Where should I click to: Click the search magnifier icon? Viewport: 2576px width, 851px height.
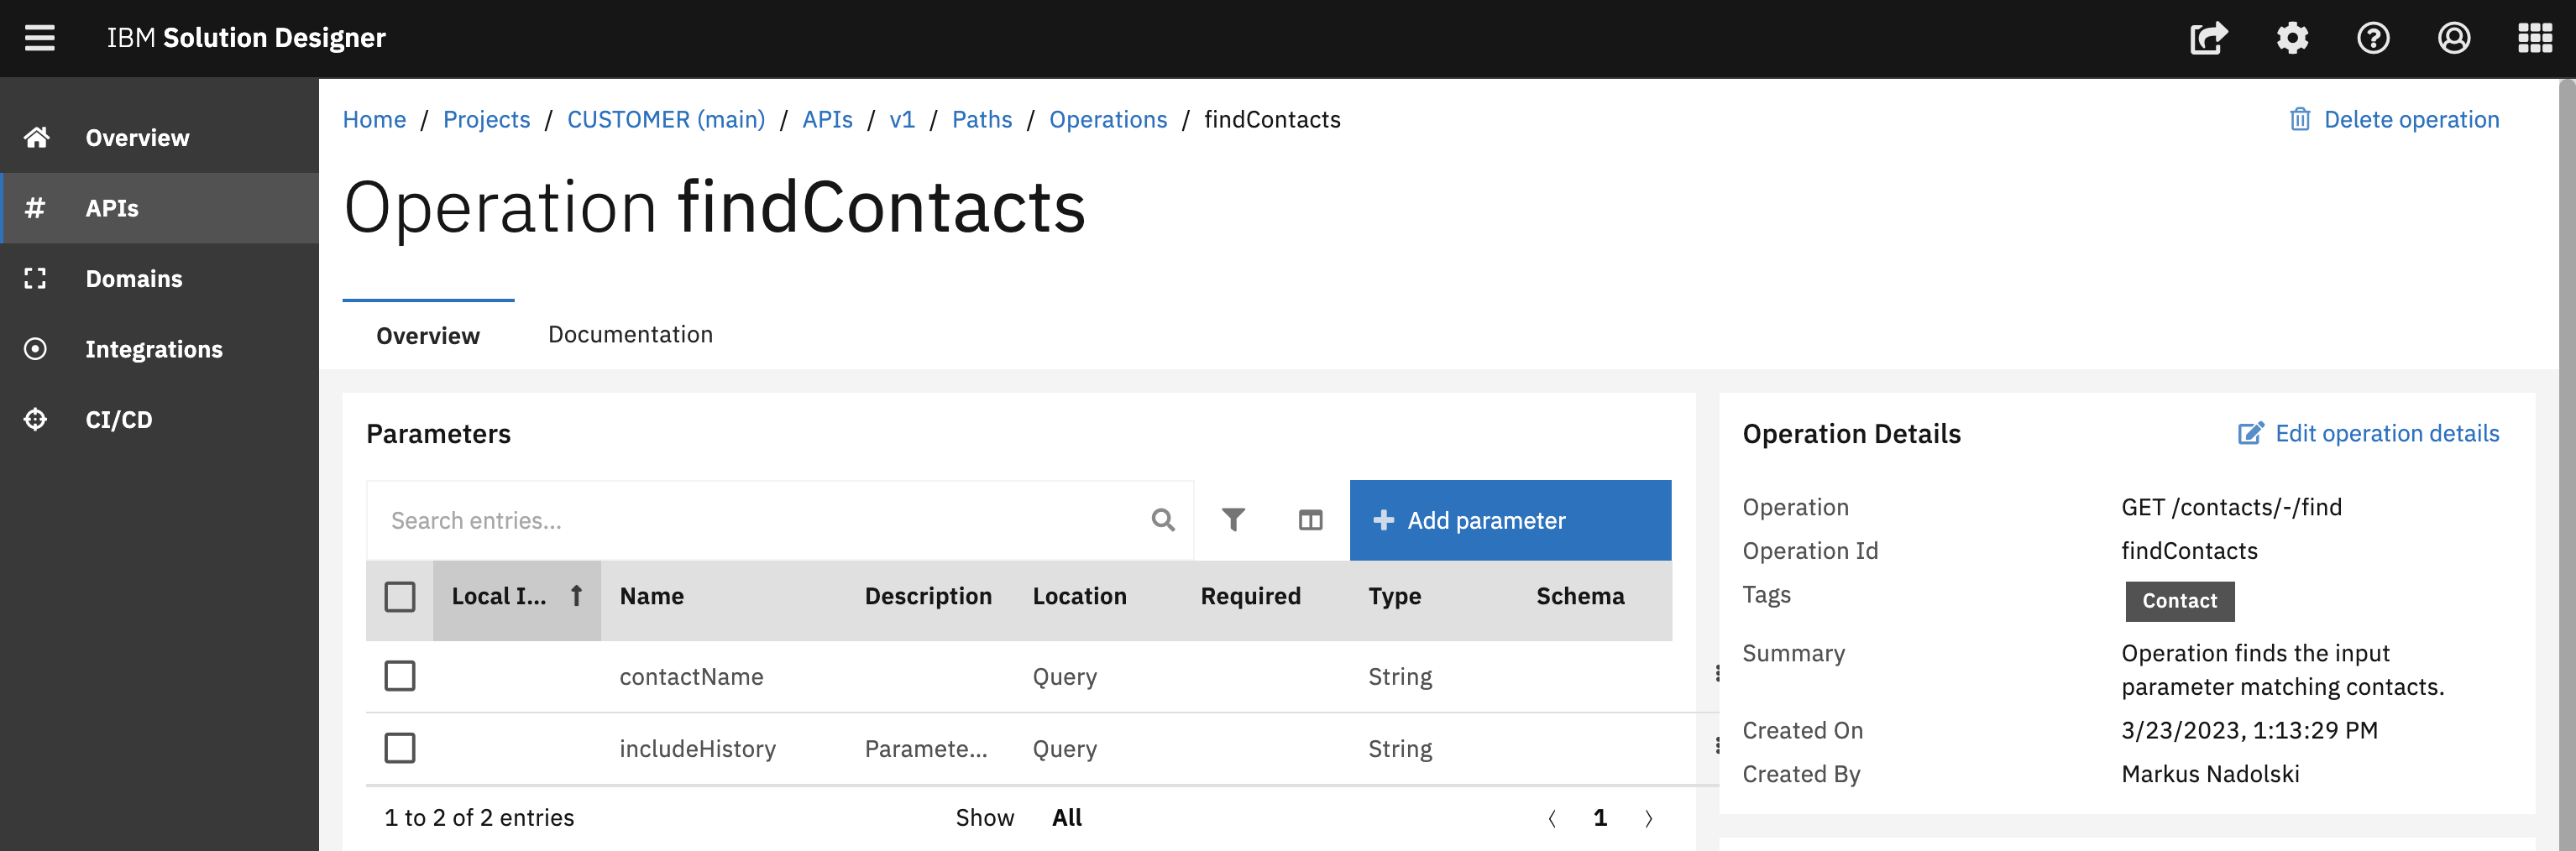pos(1162,520)
